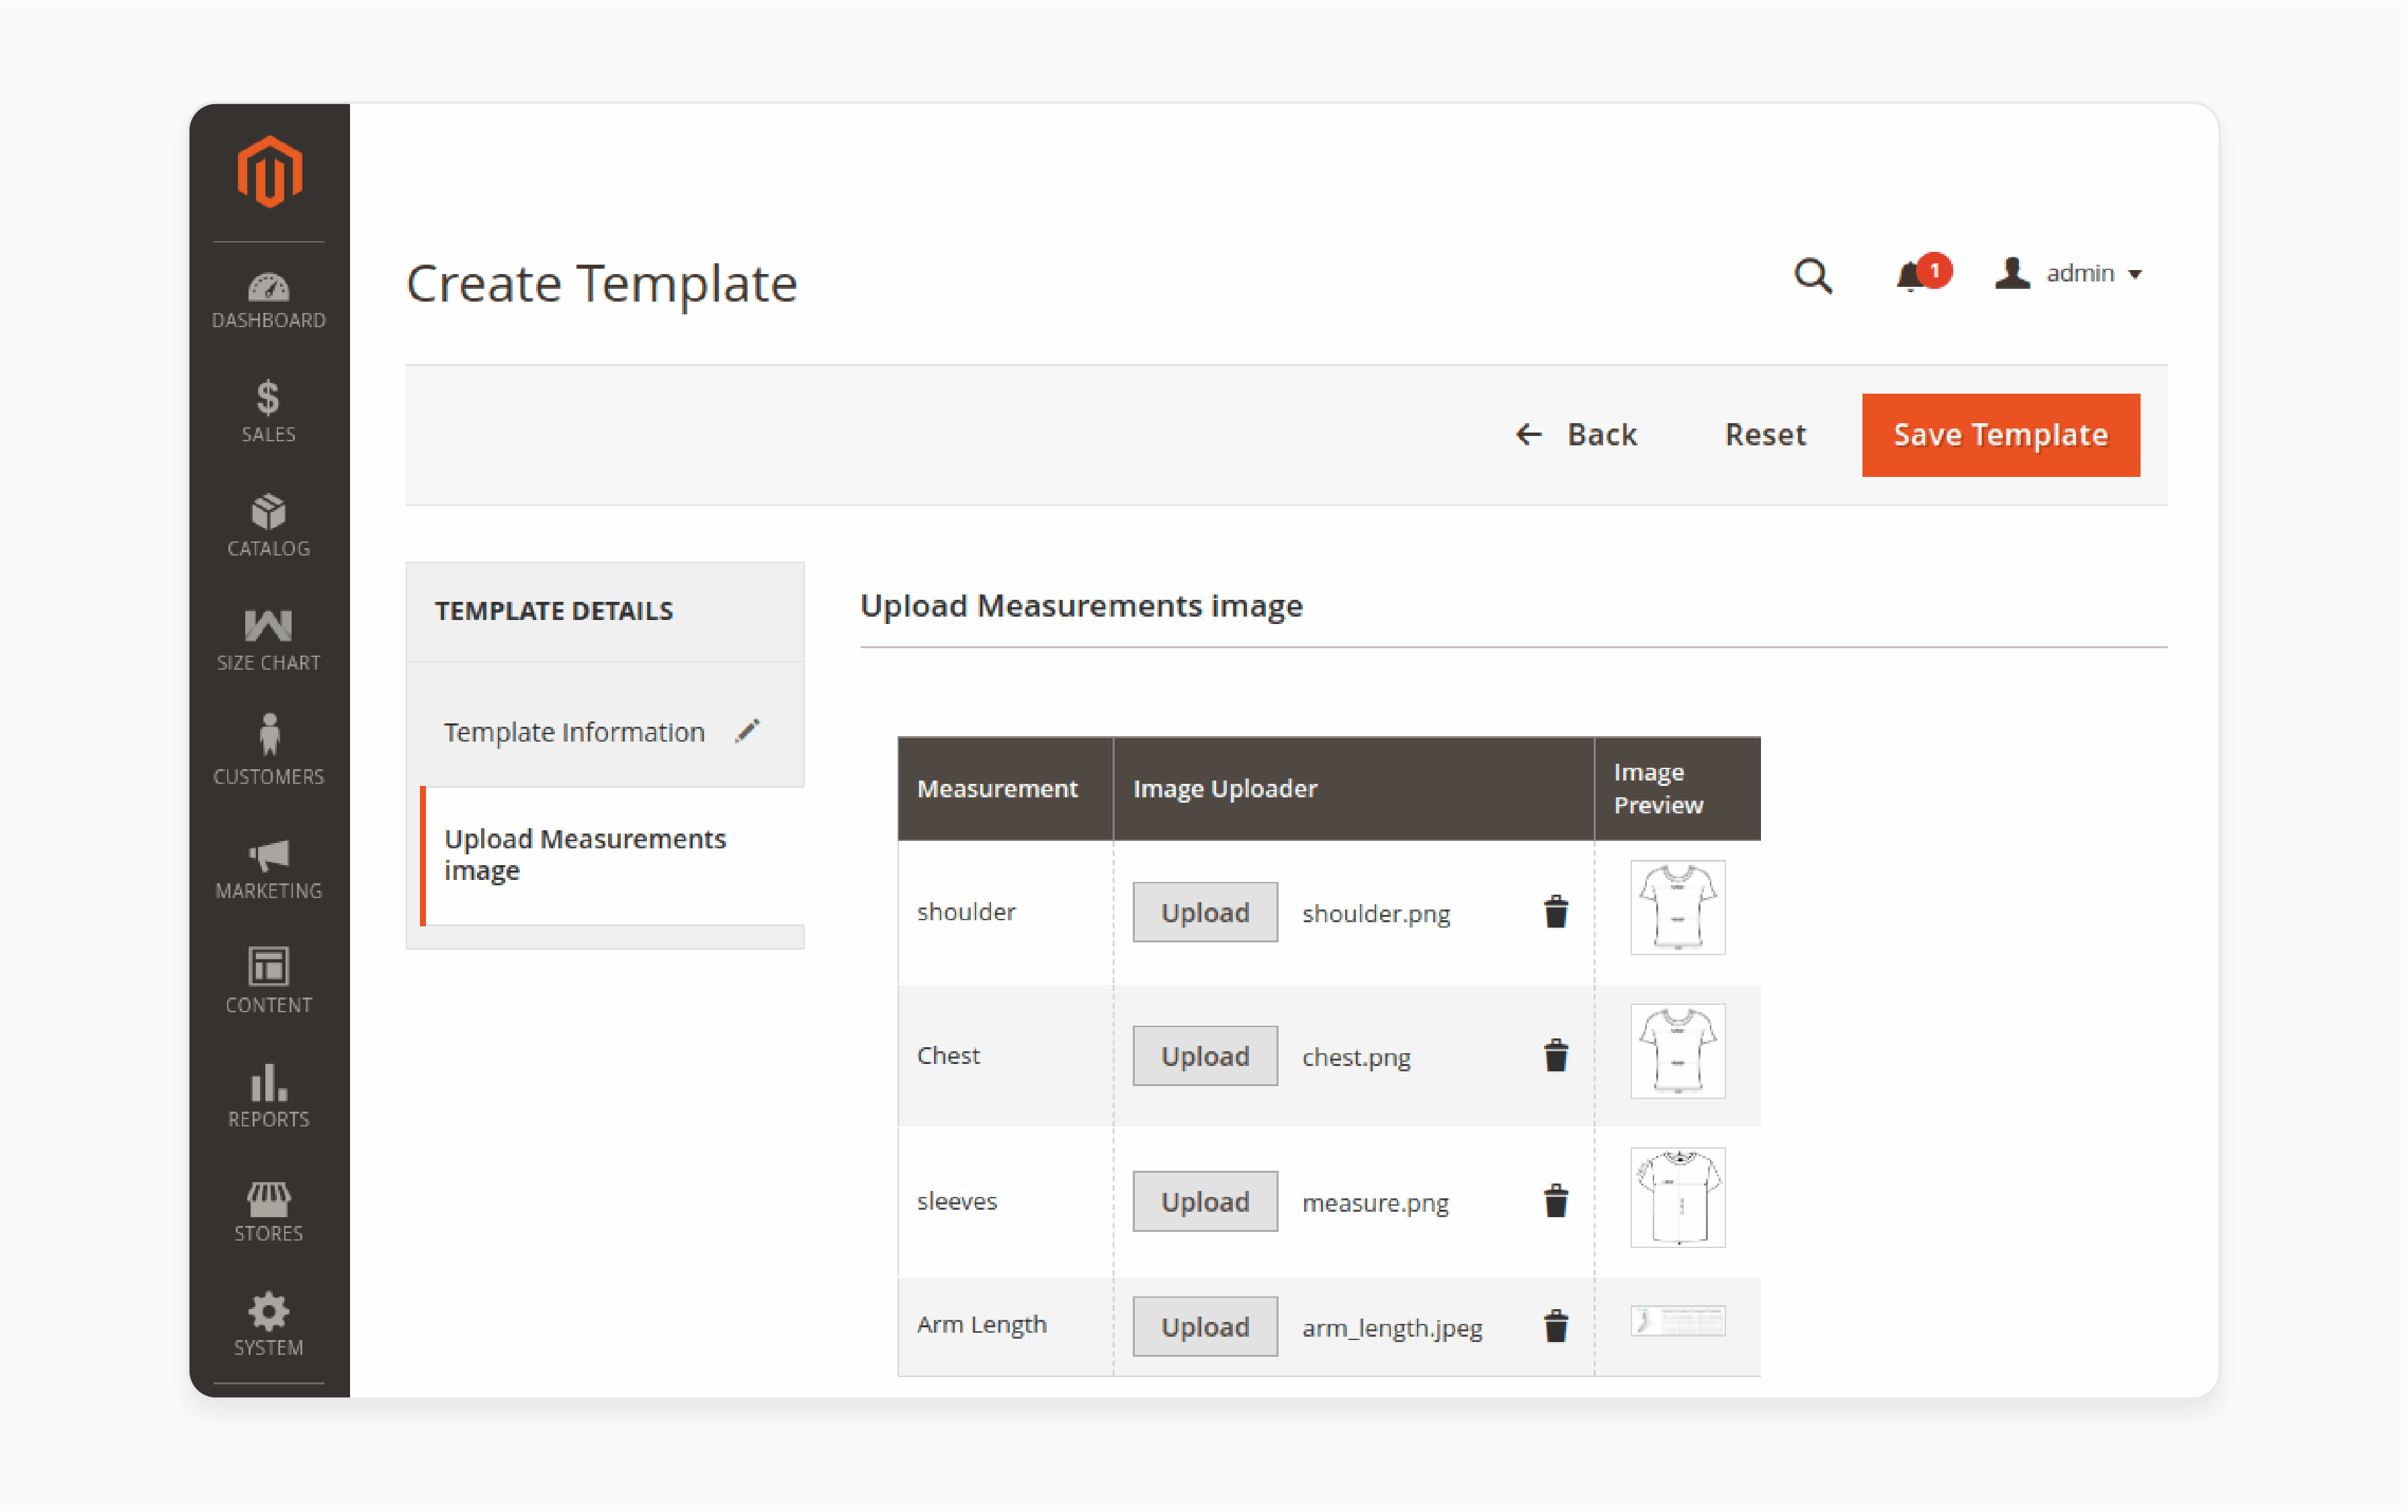The width and height of the screenshot is (2408, 1512).
Task: Open the Stores sidebar menu
Action: [269, 1212]
